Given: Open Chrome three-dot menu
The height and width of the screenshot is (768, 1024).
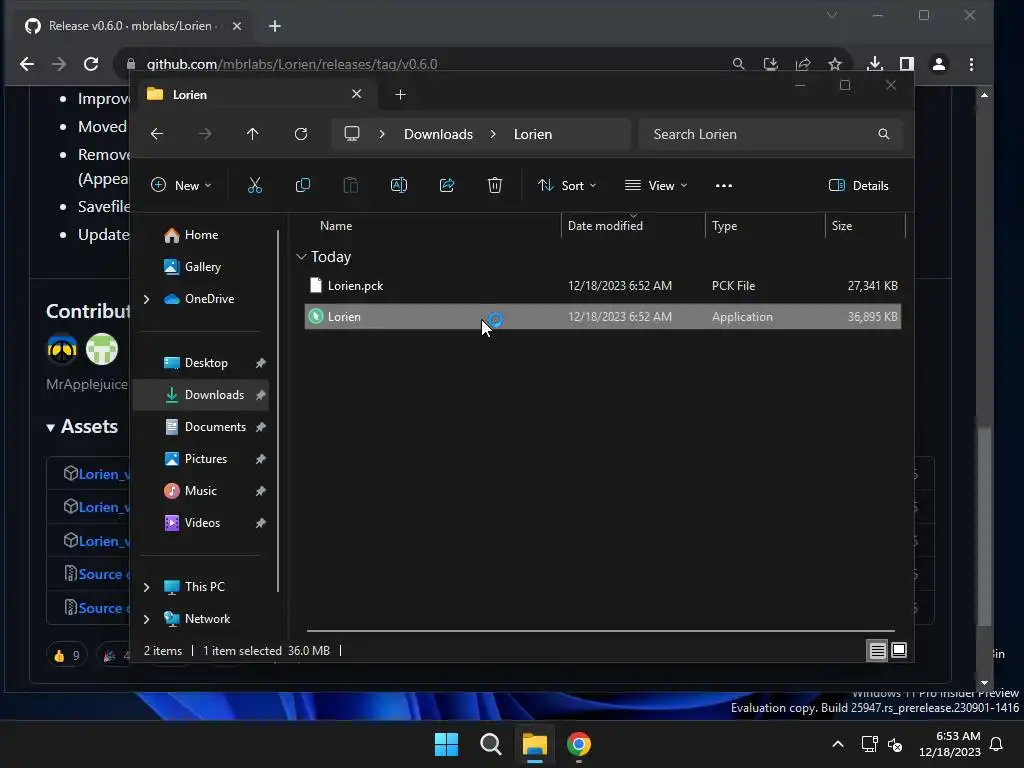Looking at the screenshot, I should coord(971,64).
